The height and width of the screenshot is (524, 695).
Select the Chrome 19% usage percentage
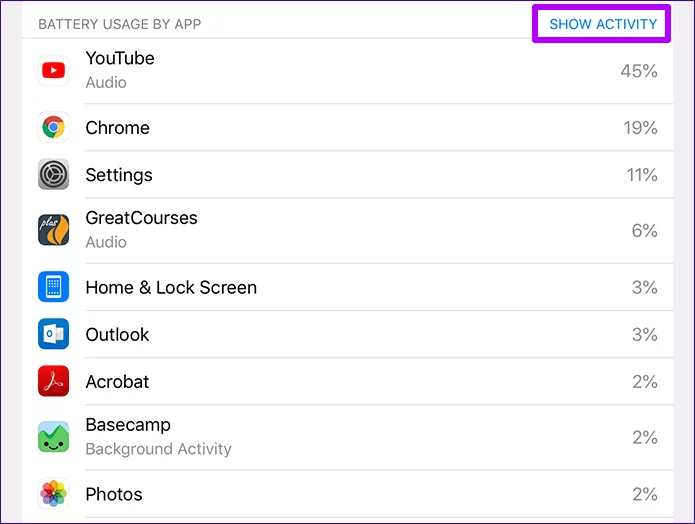(638, 128)
